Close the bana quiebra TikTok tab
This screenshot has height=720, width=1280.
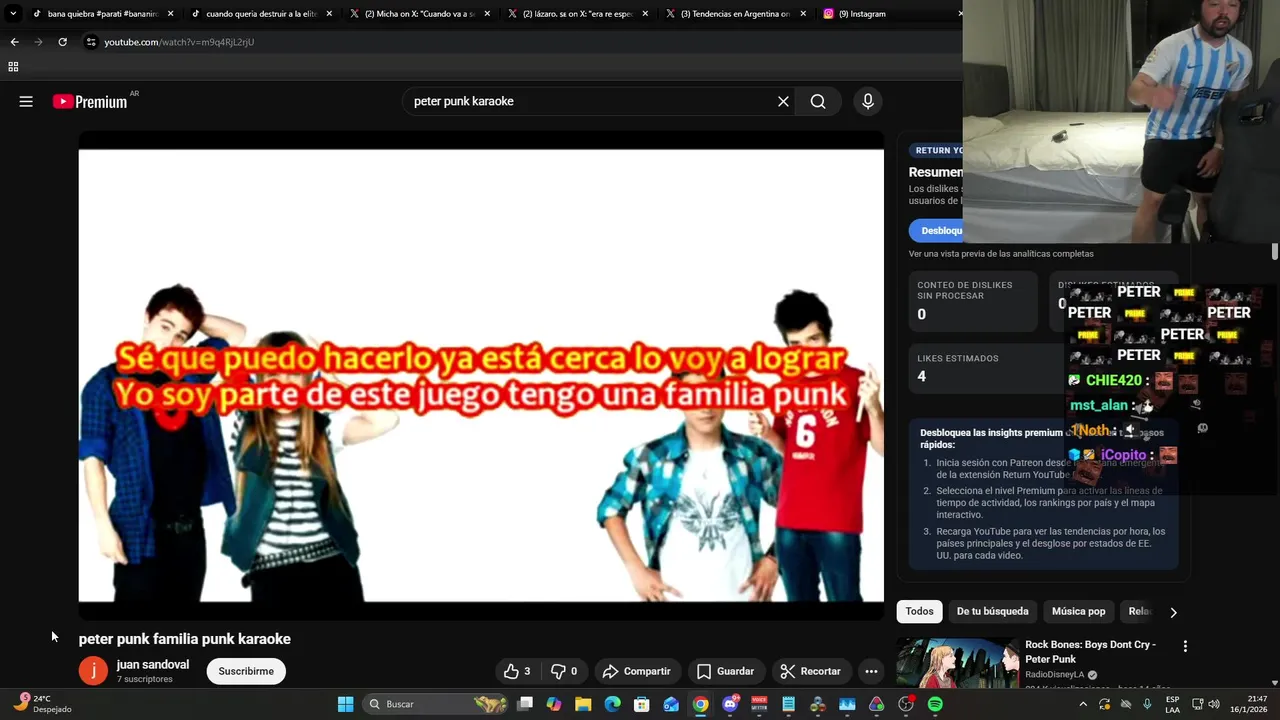(171, 14)
